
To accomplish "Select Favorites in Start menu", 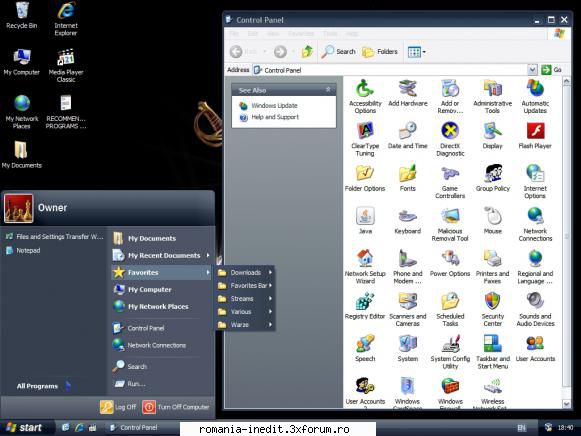I will 161,273.
